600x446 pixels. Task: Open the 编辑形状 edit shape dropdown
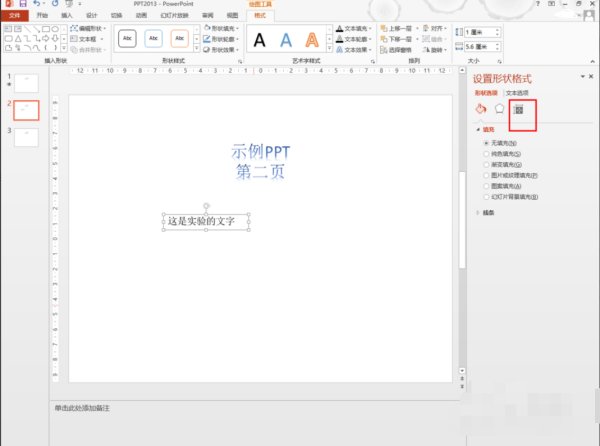click(88, 28)
